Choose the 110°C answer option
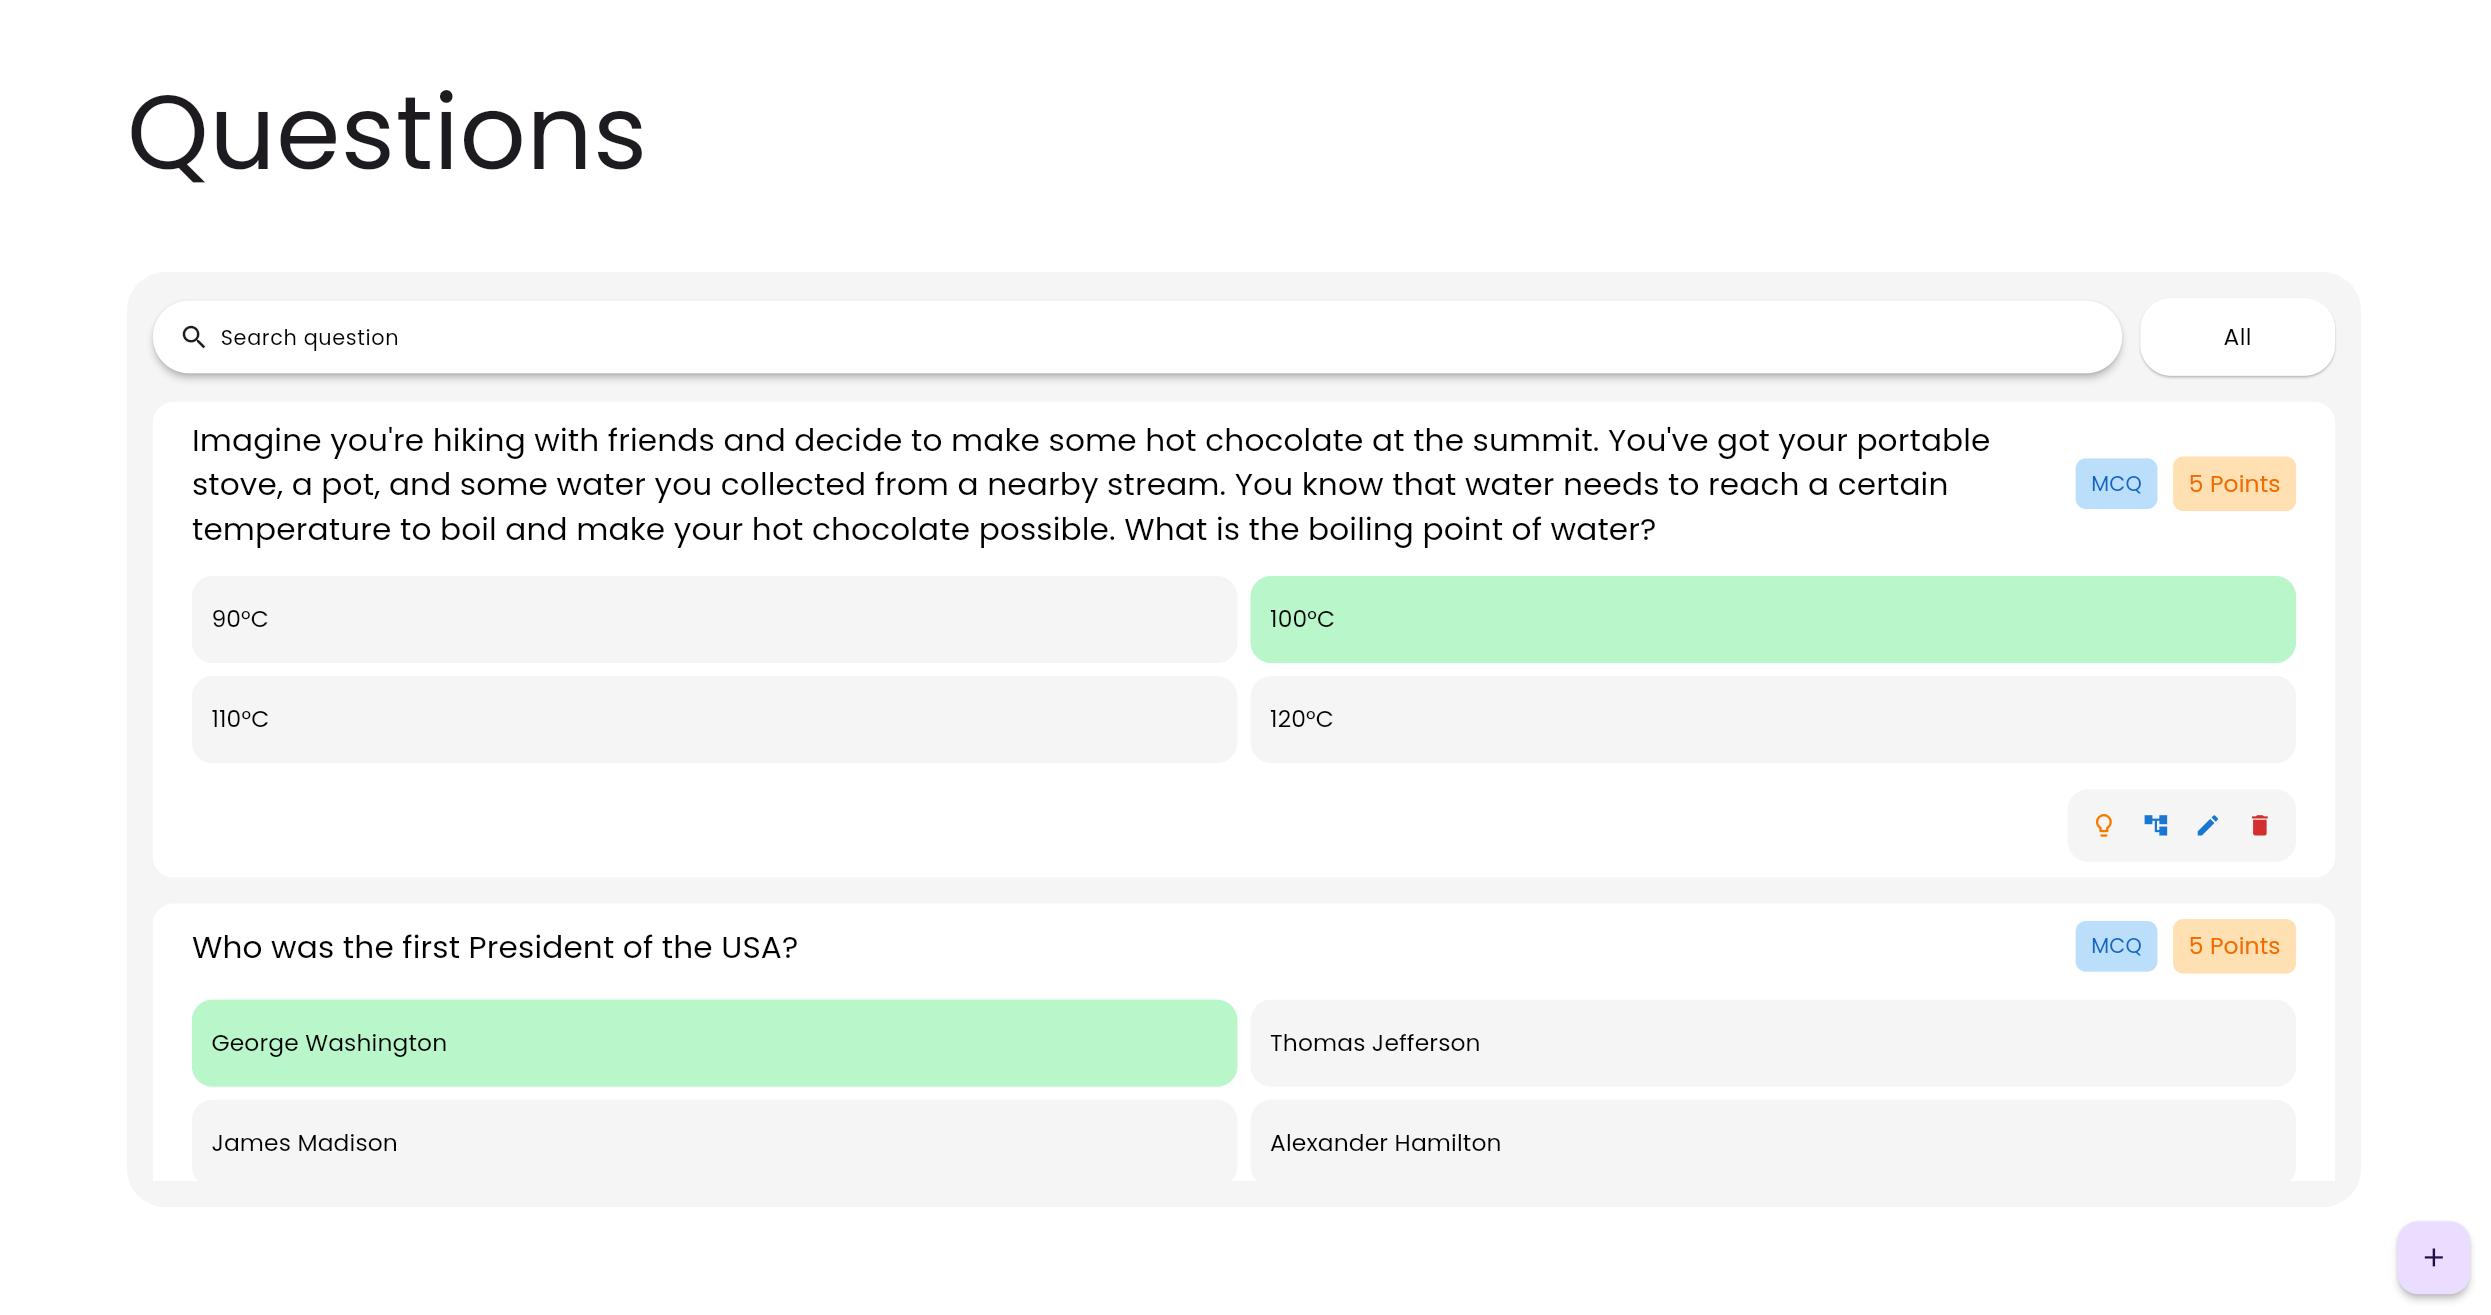This screenshot has width=2491, height=1315. (714, 719)
